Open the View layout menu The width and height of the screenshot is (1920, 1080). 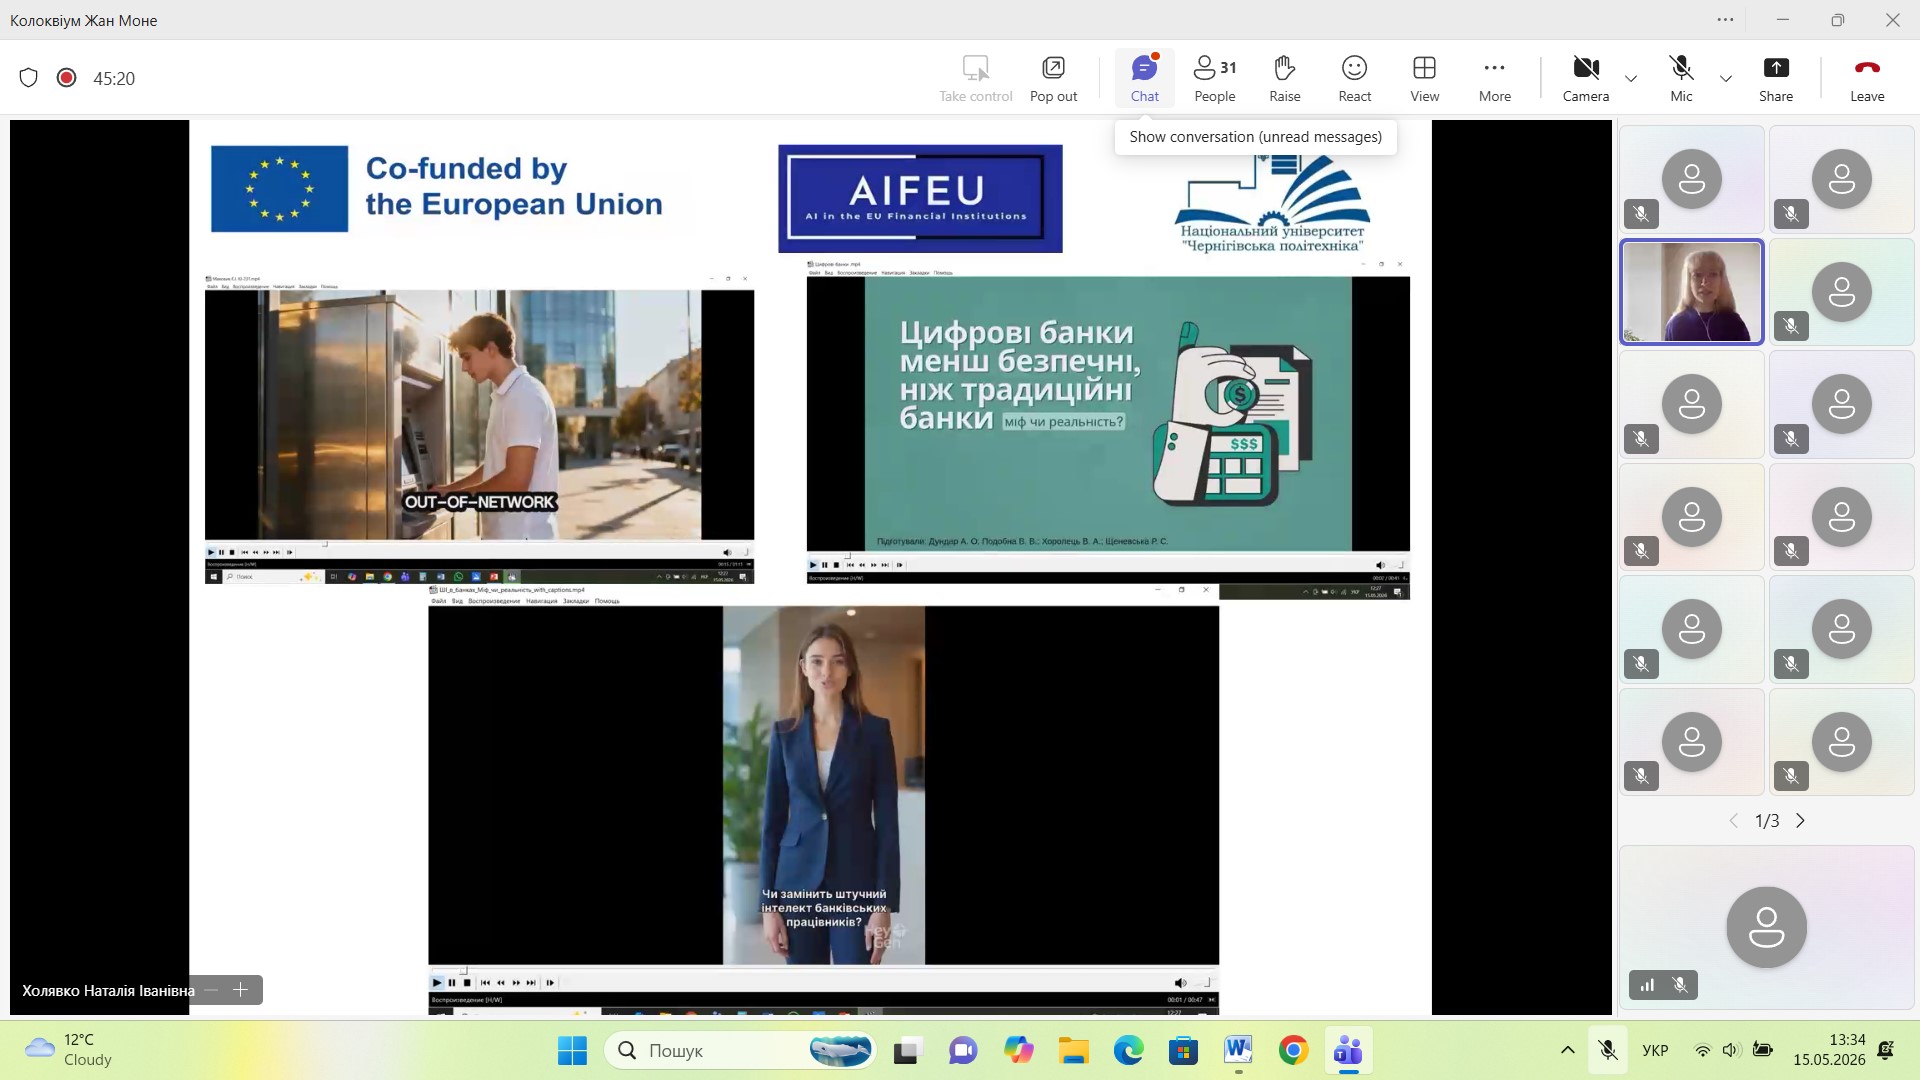[1425, 79]
